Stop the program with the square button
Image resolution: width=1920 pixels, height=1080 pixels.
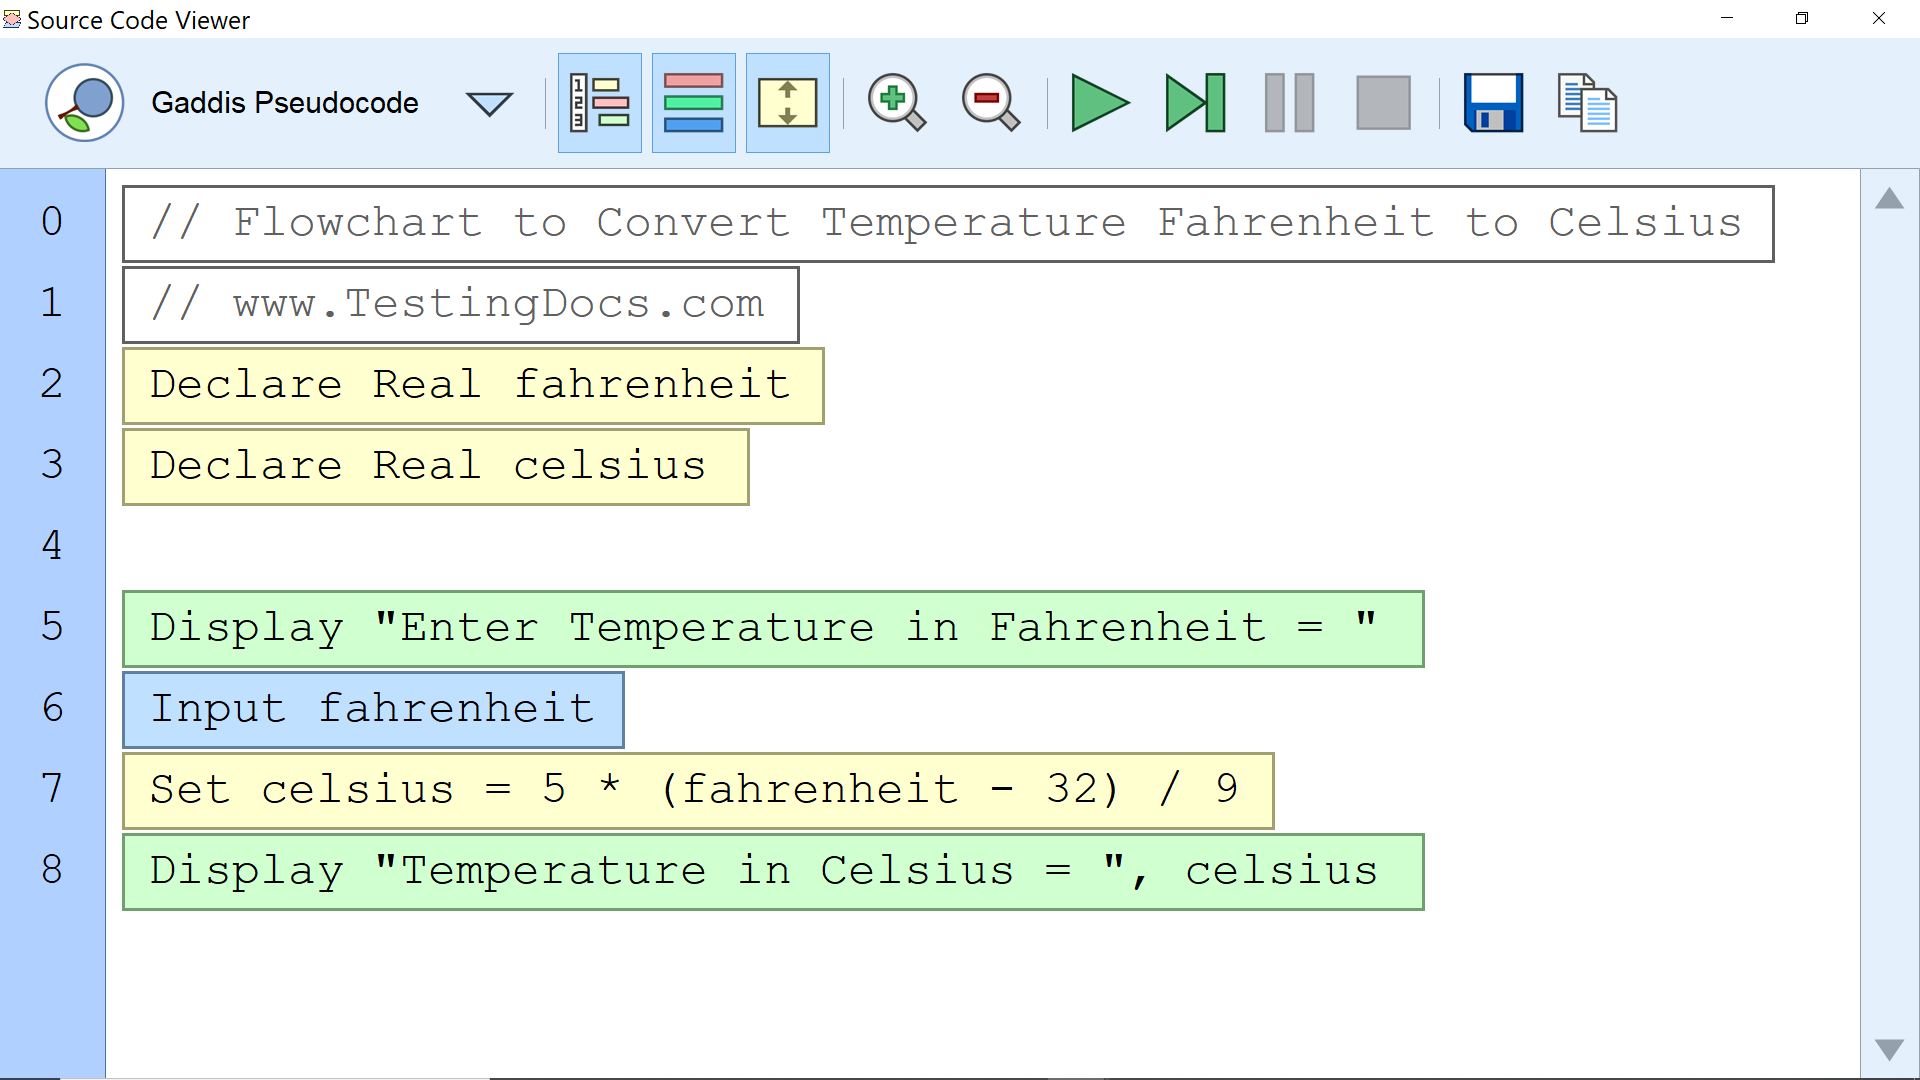coord(1383,103)
